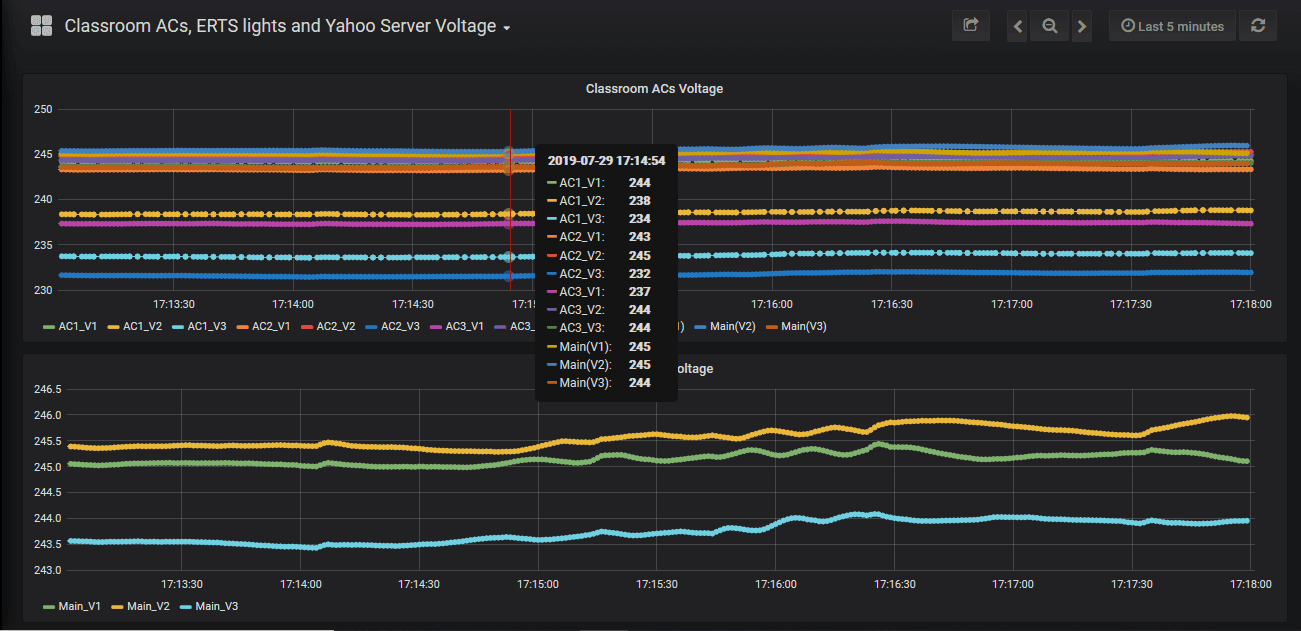1301x631 pixels.
Task: Zoom out the time range
Action: [1050, 27]
